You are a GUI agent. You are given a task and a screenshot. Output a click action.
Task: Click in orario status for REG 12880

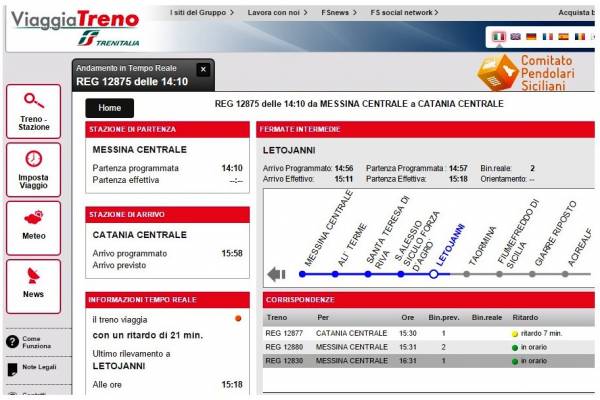[530, 347]
